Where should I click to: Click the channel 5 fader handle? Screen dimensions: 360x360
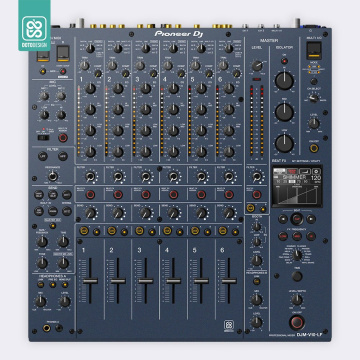coord(201,281)
